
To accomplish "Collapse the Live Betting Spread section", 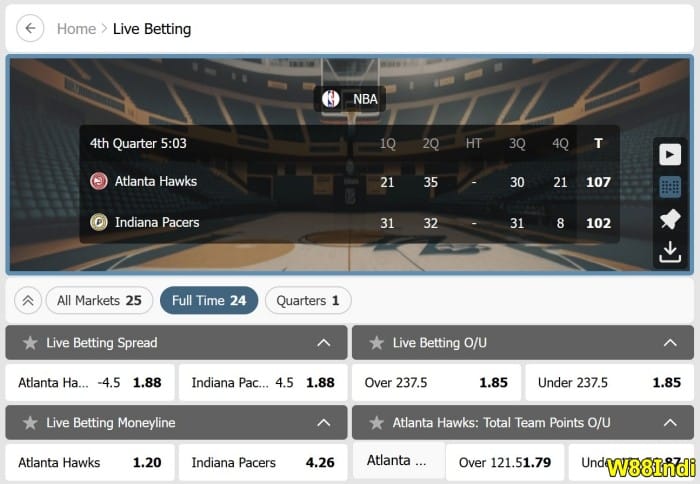I will point(324,343).
